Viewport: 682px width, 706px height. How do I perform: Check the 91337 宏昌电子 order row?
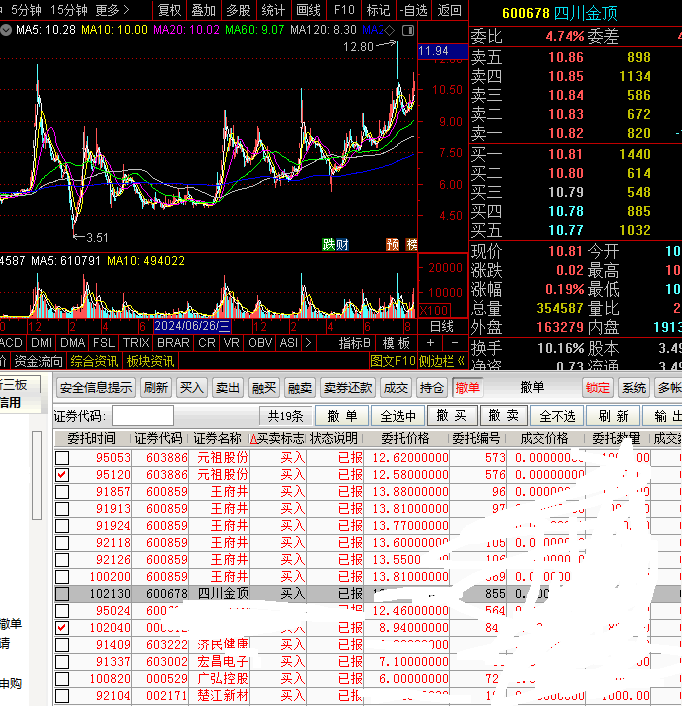pos(62,662)
